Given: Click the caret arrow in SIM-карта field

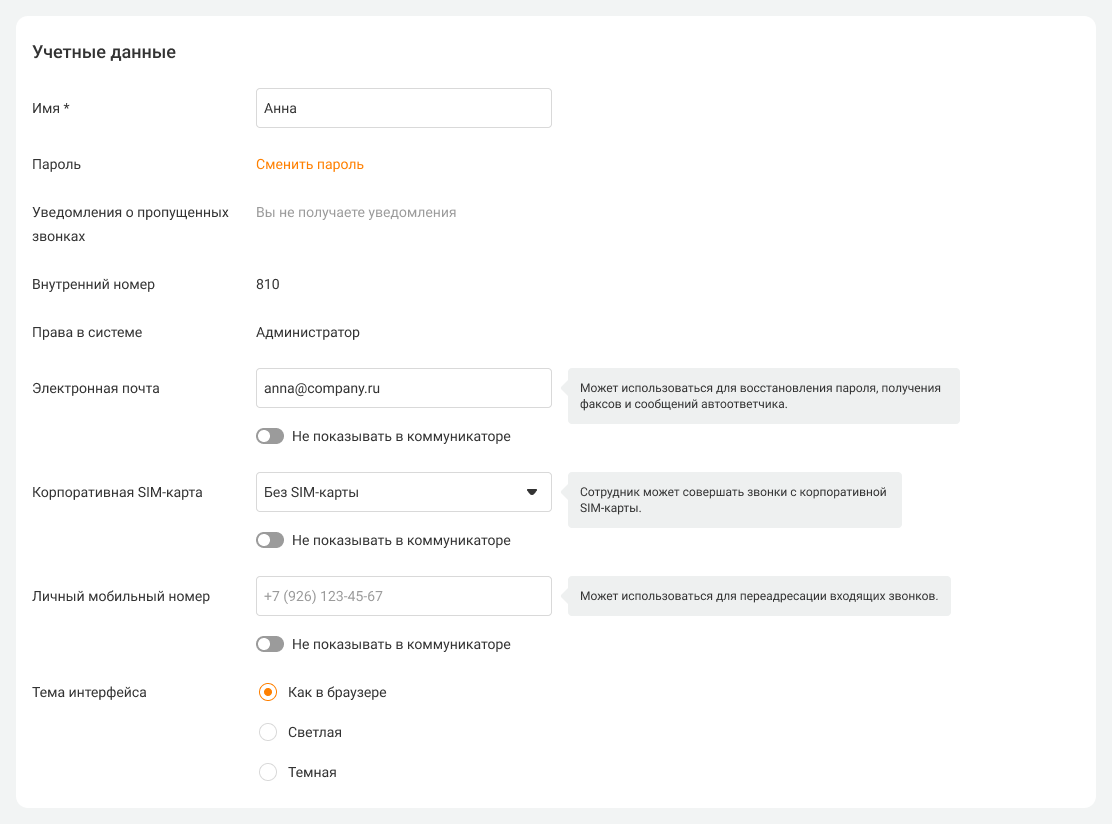Looking at the screenshot, I should tap(531, 492).
